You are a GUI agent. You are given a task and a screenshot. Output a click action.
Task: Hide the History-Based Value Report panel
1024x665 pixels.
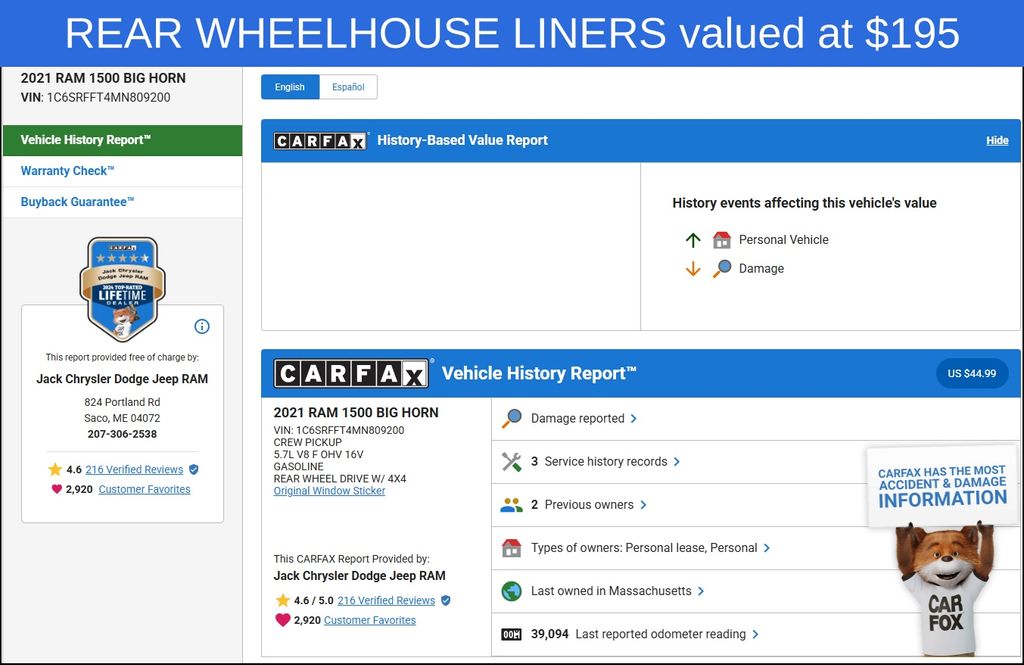click(997, 140)
